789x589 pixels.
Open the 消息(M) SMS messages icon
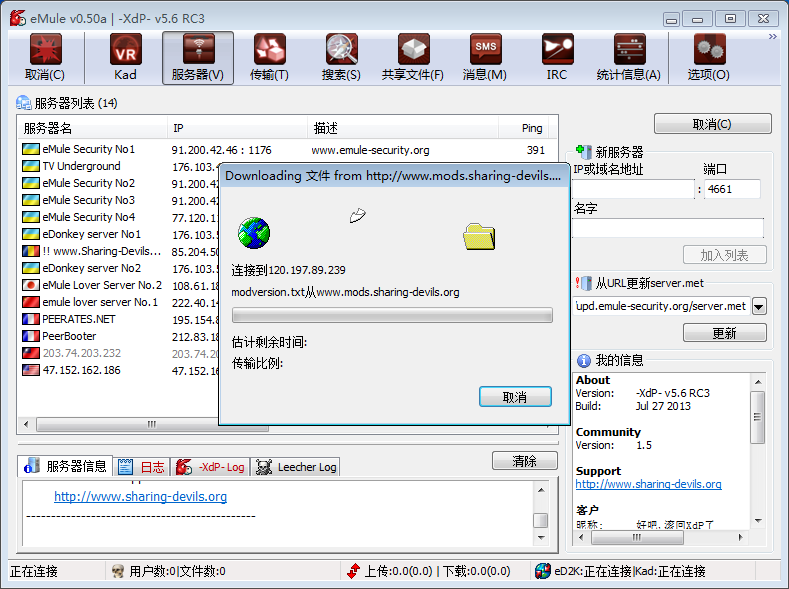[x=485, y=49]
